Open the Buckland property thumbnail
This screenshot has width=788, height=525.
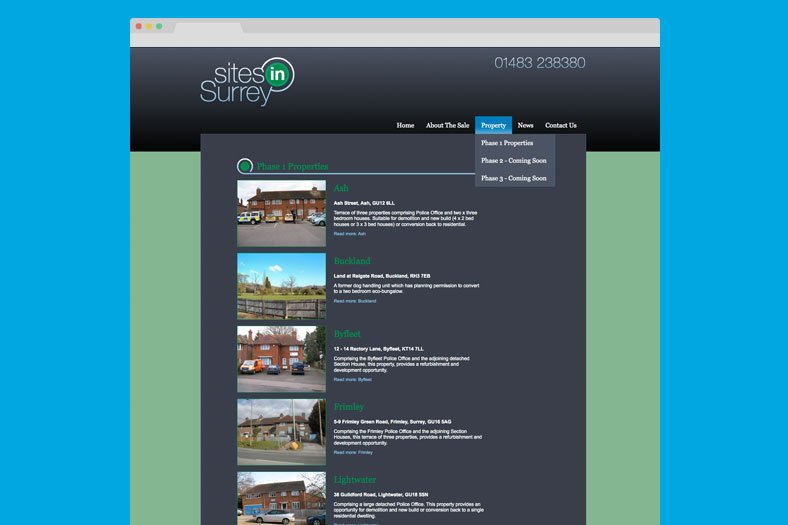[x=281, y=286]
